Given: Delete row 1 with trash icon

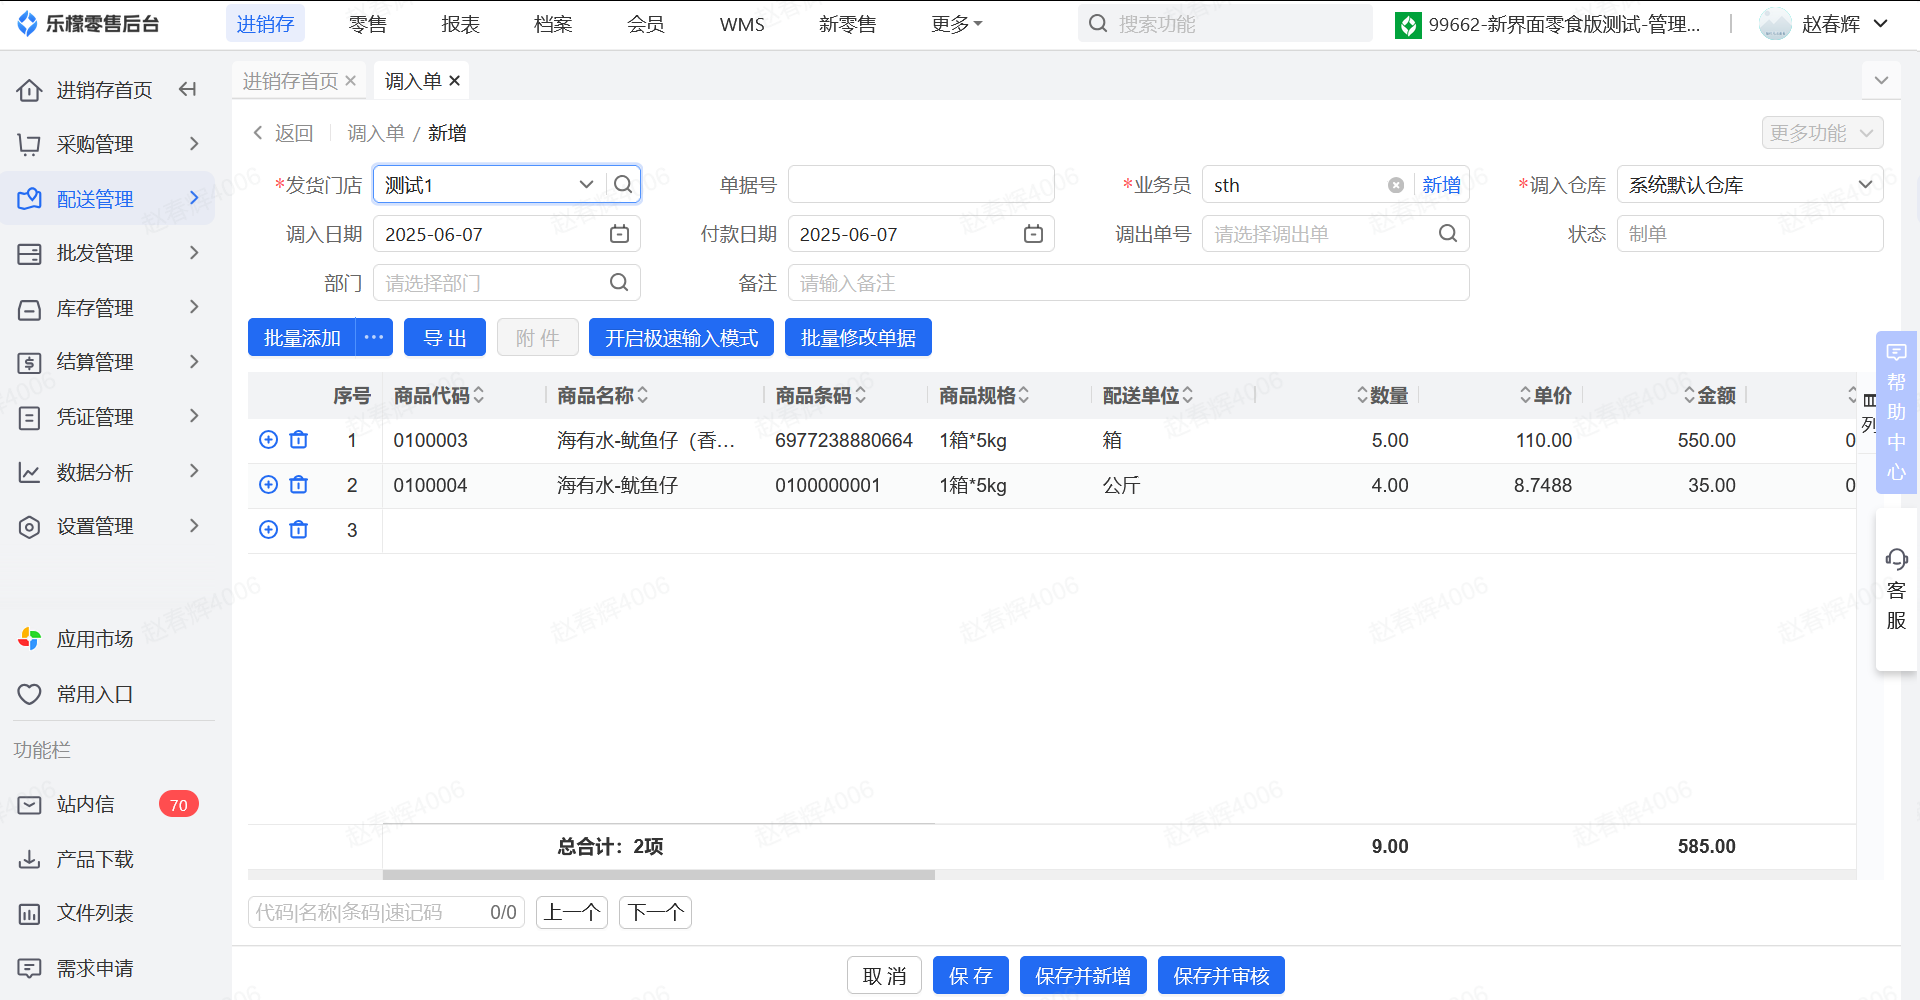Looking at the screenshot, I should [x=299, y=440].
